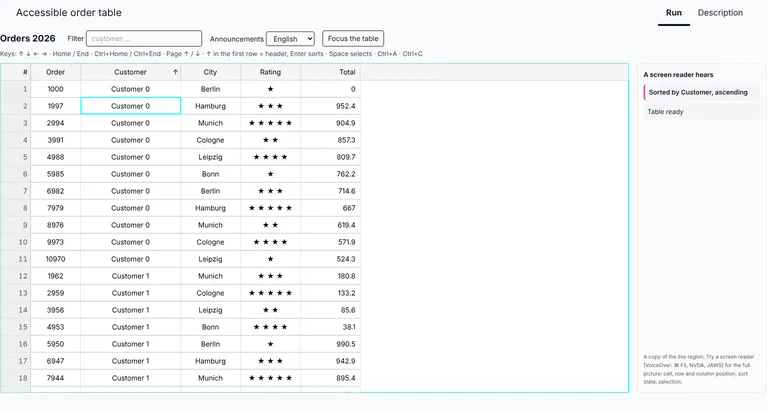Click the total 904.9 cell

(x=330, y=123)
